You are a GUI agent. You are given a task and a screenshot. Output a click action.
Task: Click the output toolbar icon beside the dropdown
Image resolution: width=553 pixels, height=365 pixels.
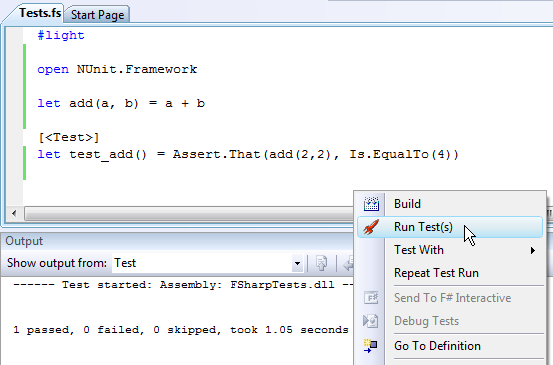(x=321, y=263)
